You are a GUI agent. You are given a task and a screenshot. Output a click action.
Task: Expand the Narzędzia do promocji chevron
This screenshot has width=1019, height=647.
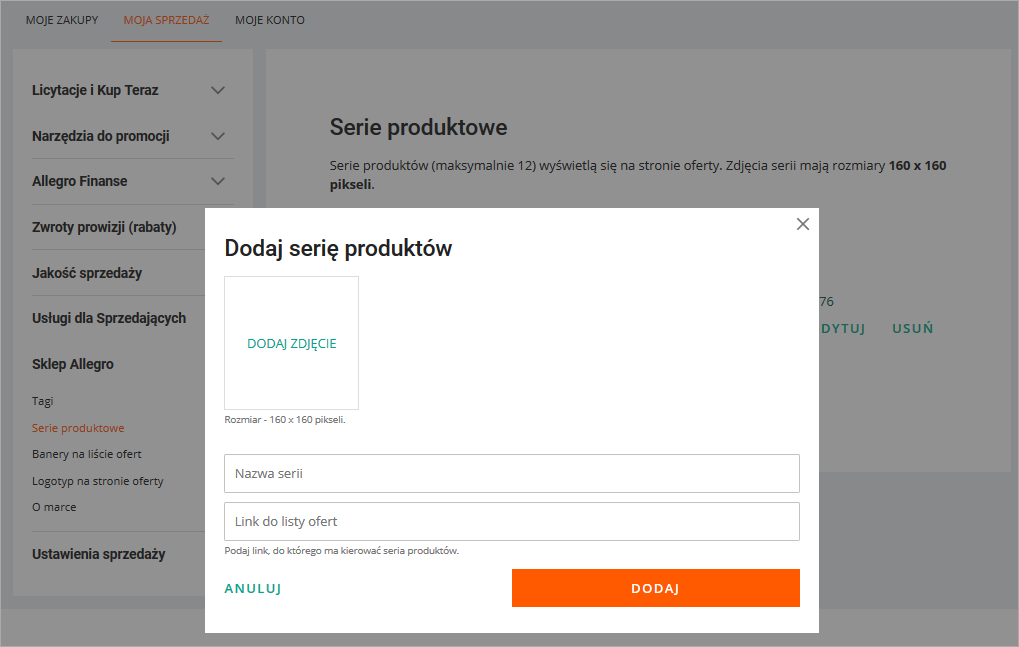pos(218,136)
